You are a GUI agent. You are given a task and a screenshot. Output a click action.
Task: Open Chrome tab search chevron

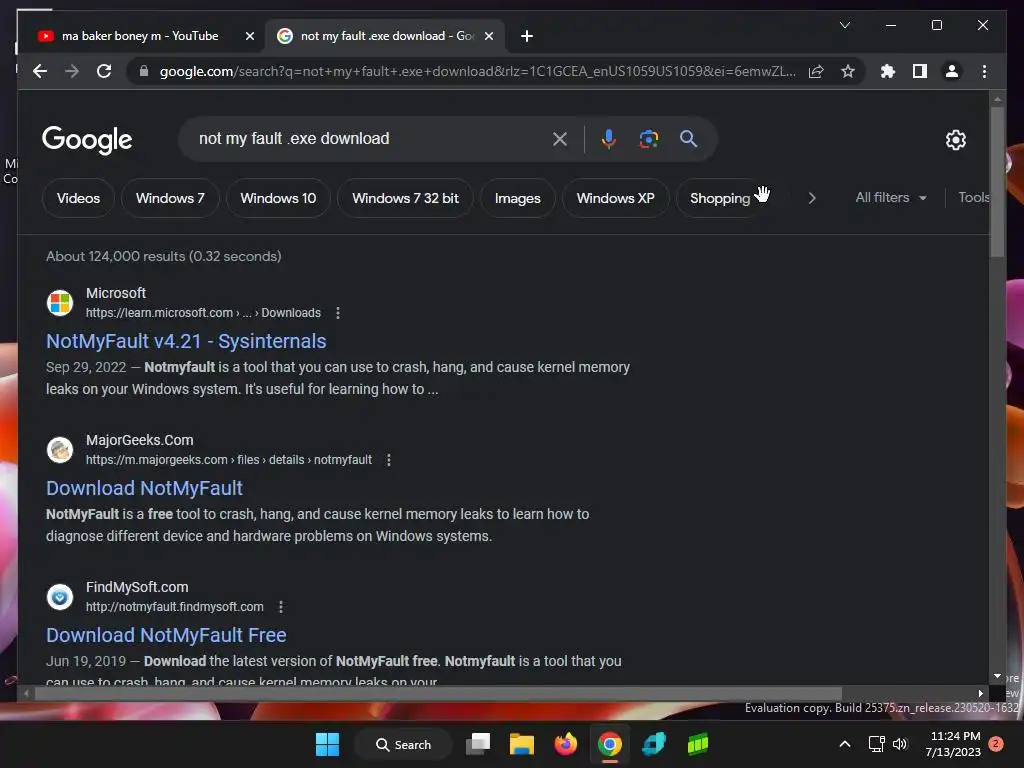point(844,25)
